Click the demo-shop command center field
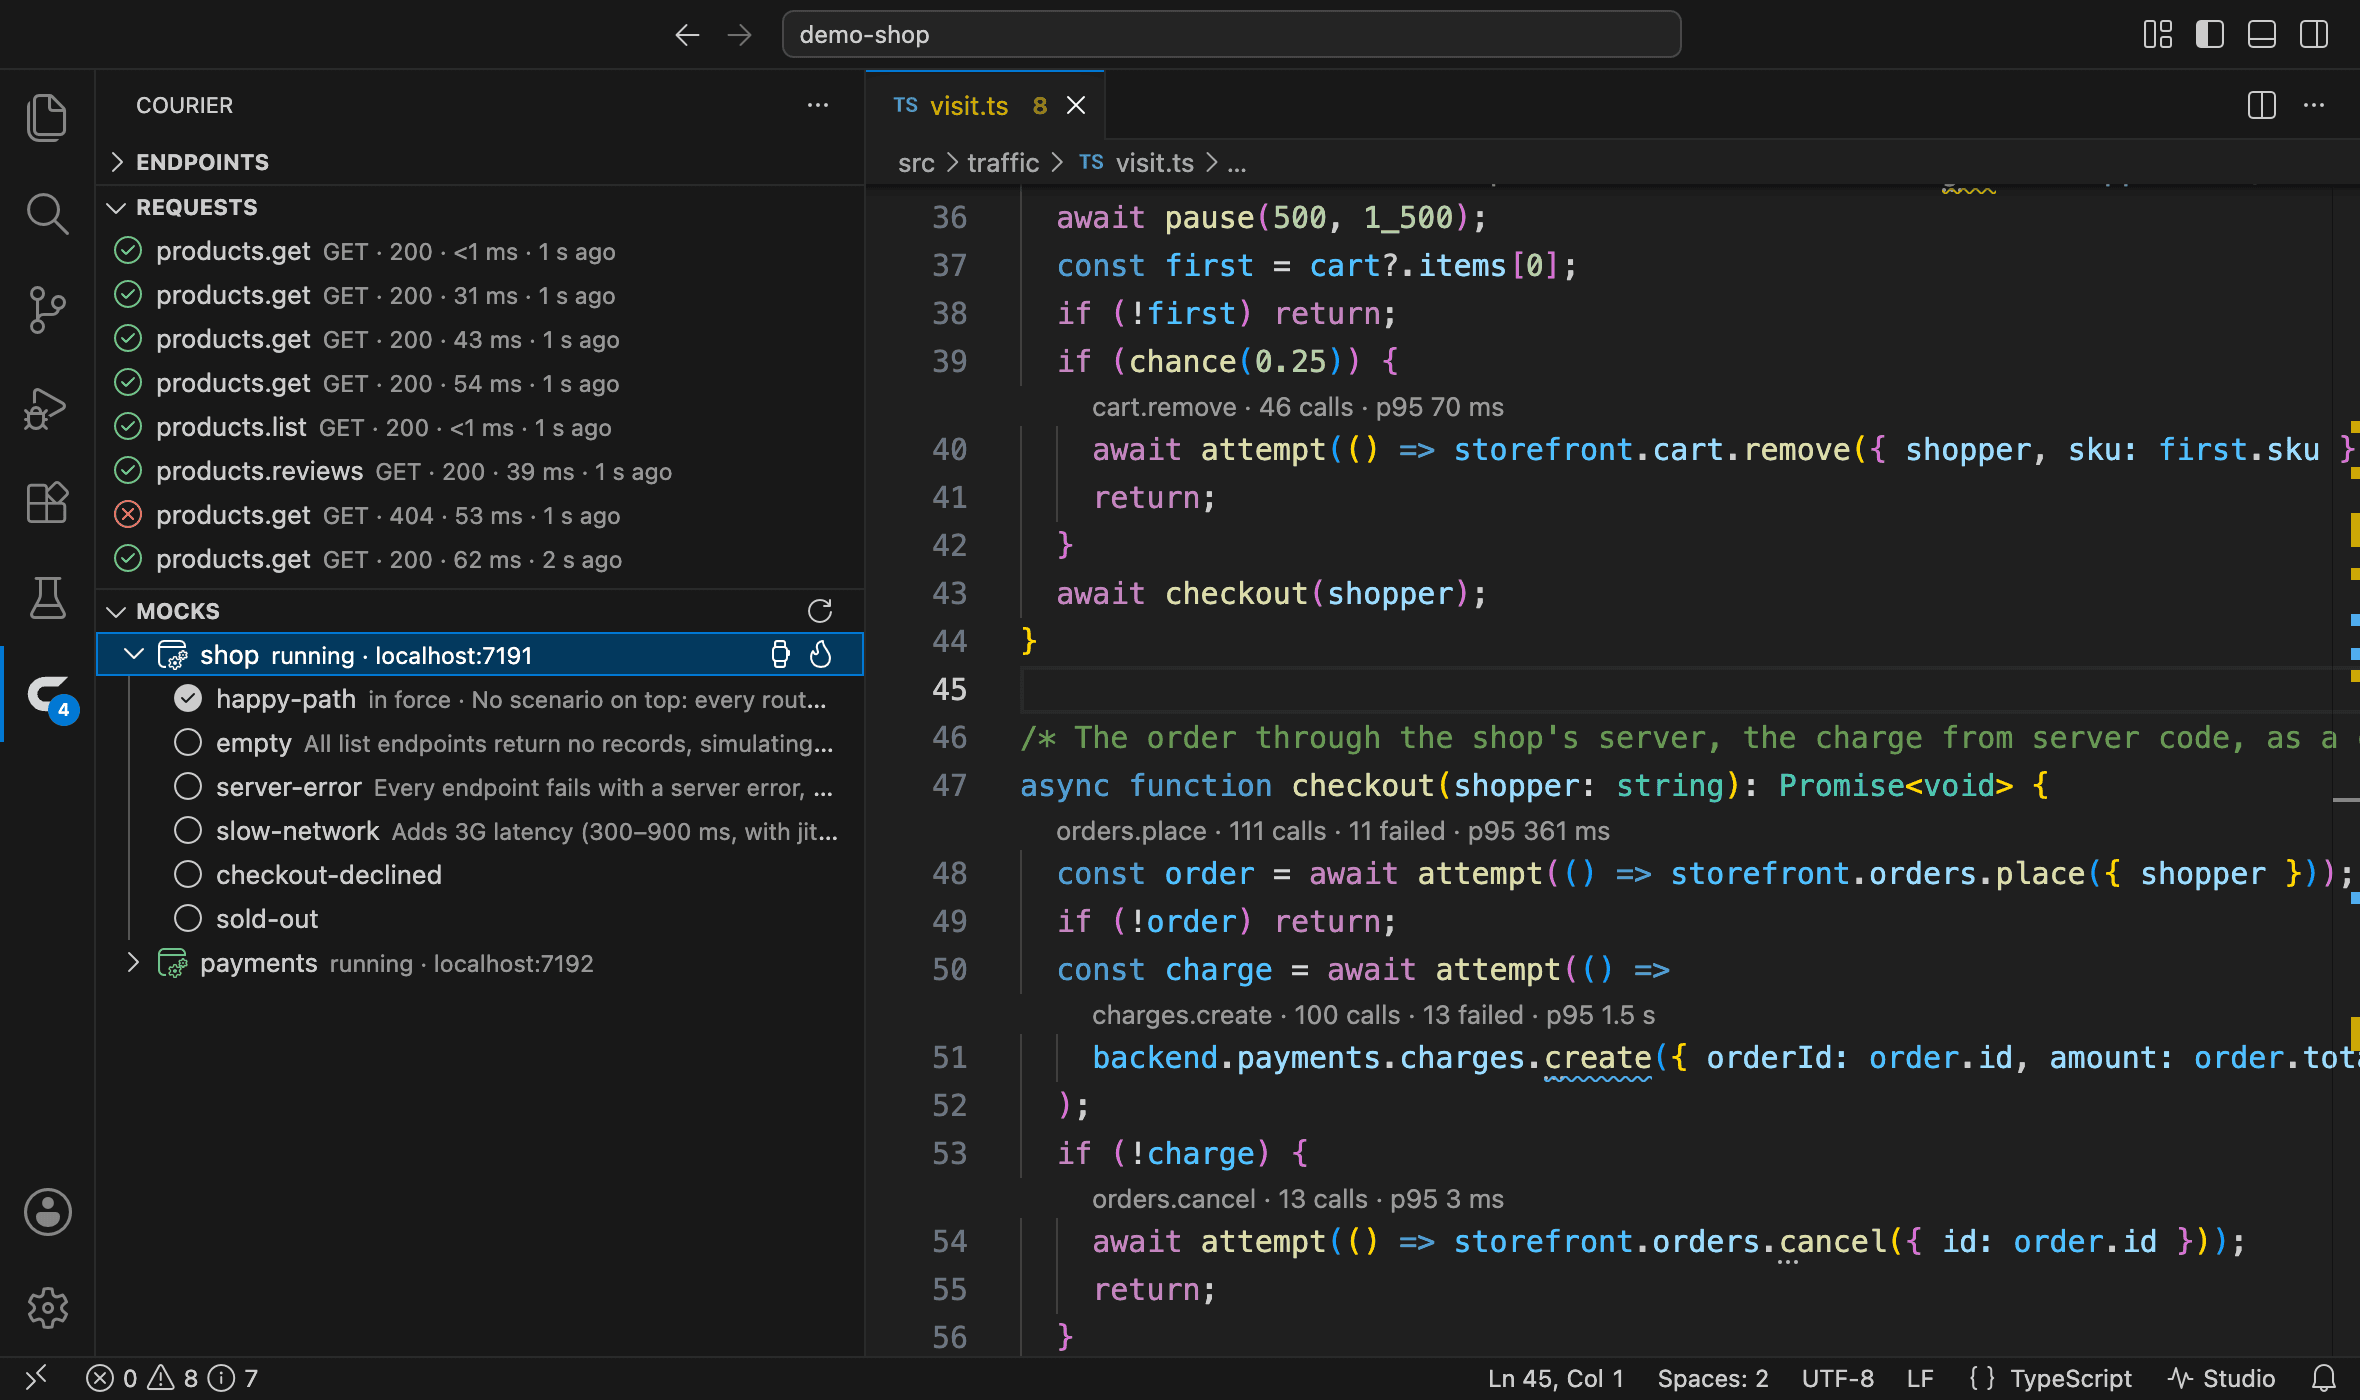Image resolution: width=2360 pixels, height=1400 pixels. click(1231, 35)
